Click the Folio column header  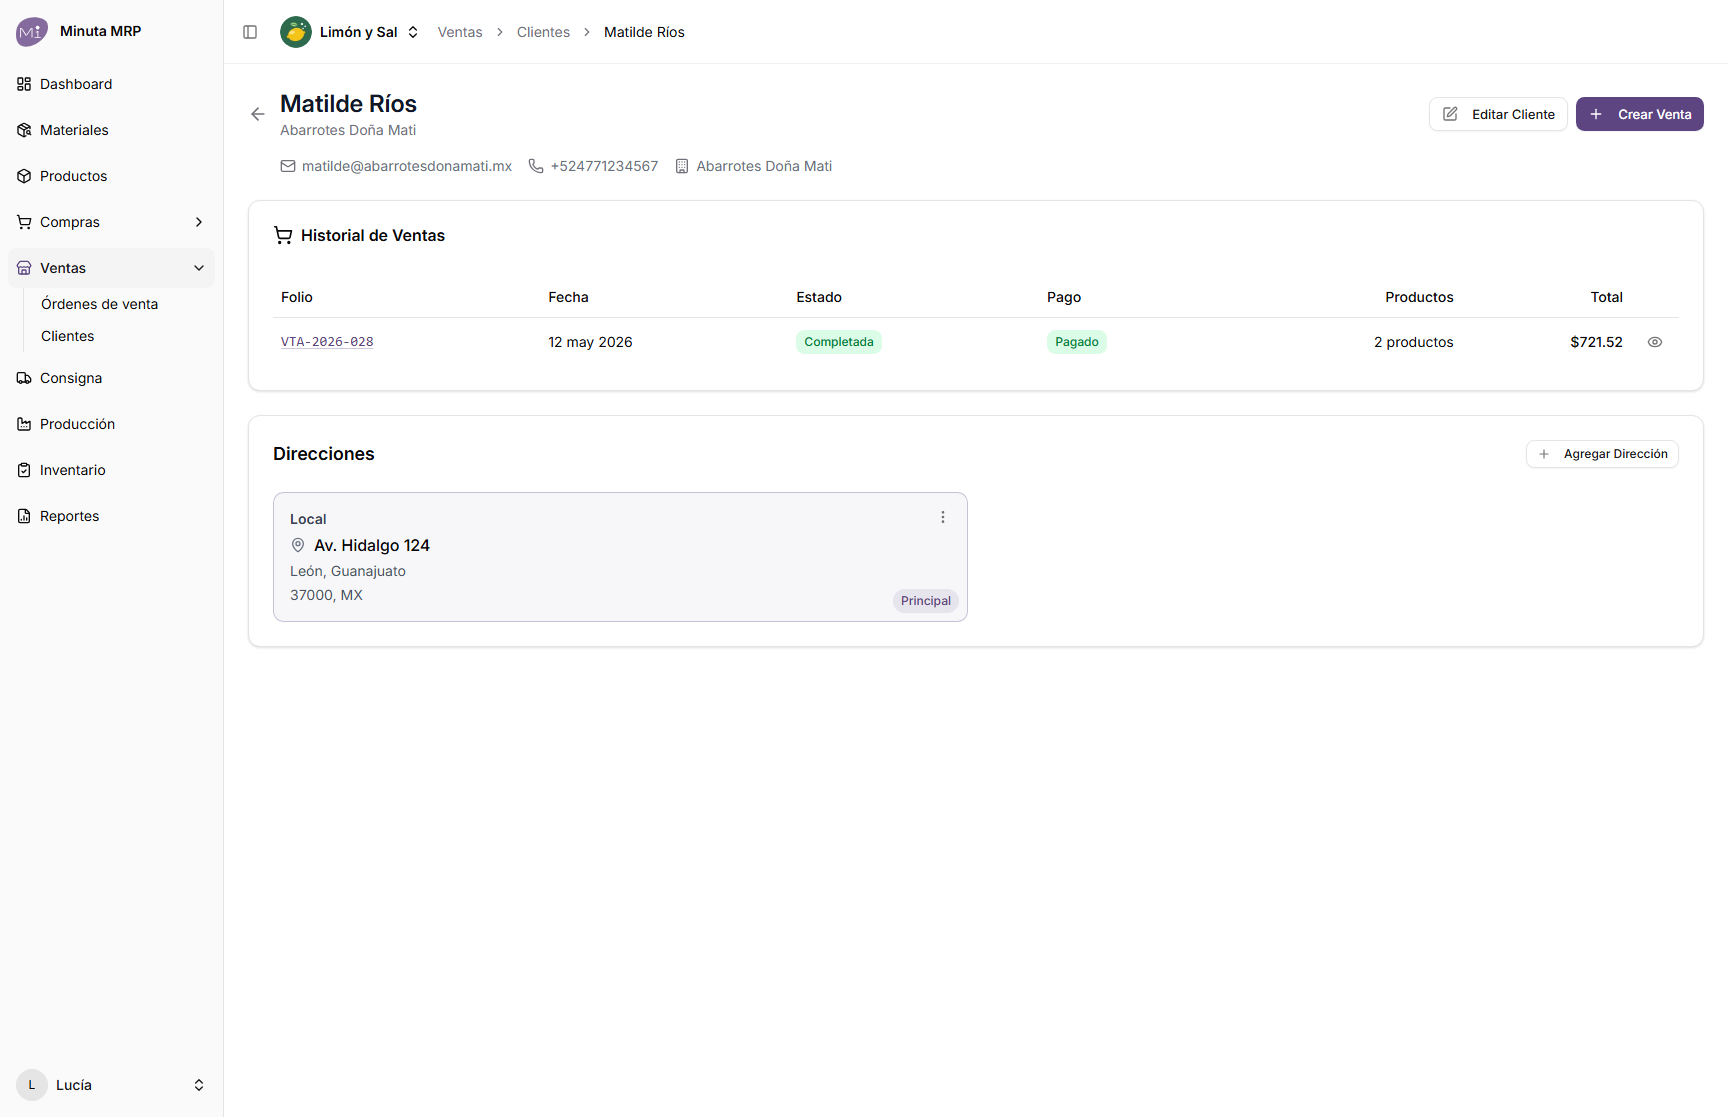[297, 297]
